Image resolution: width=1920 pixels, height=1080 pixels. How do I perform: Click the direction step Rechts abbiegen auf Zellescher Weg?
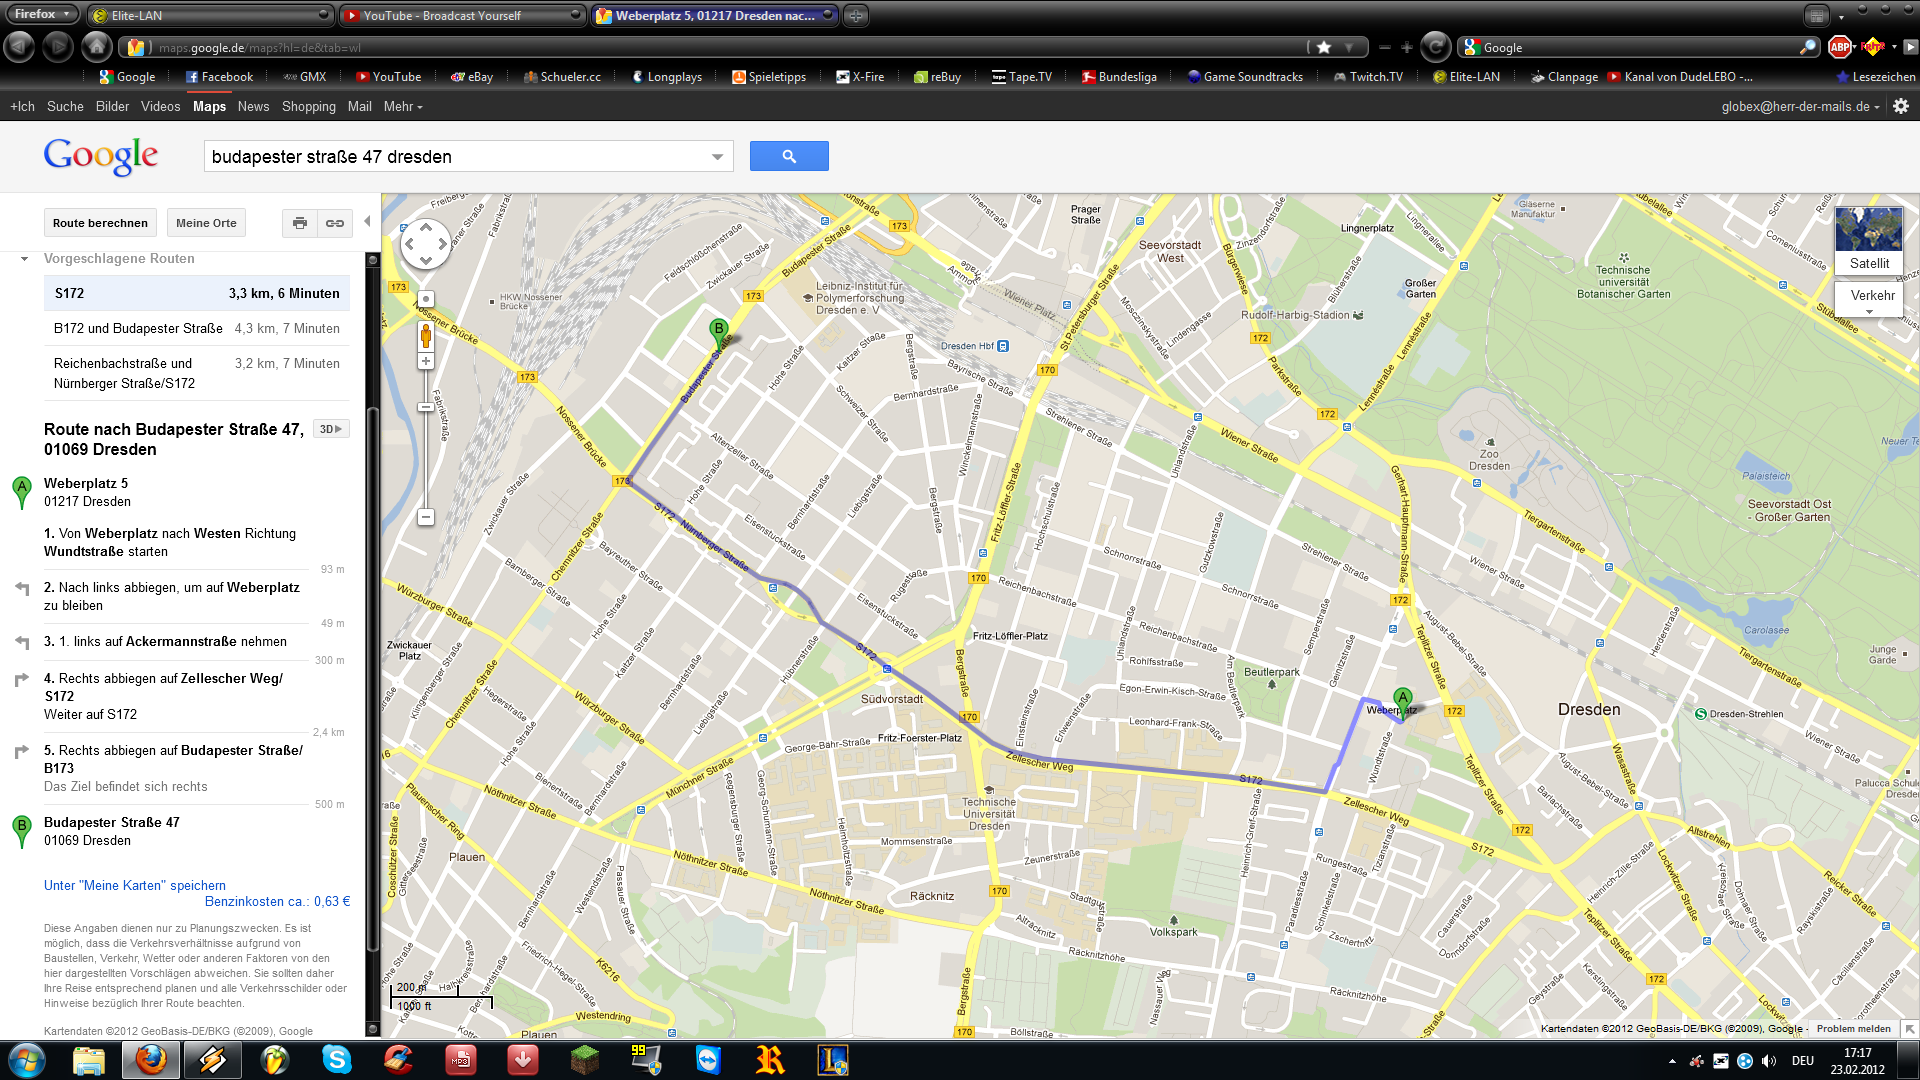(x=180, y=696)
